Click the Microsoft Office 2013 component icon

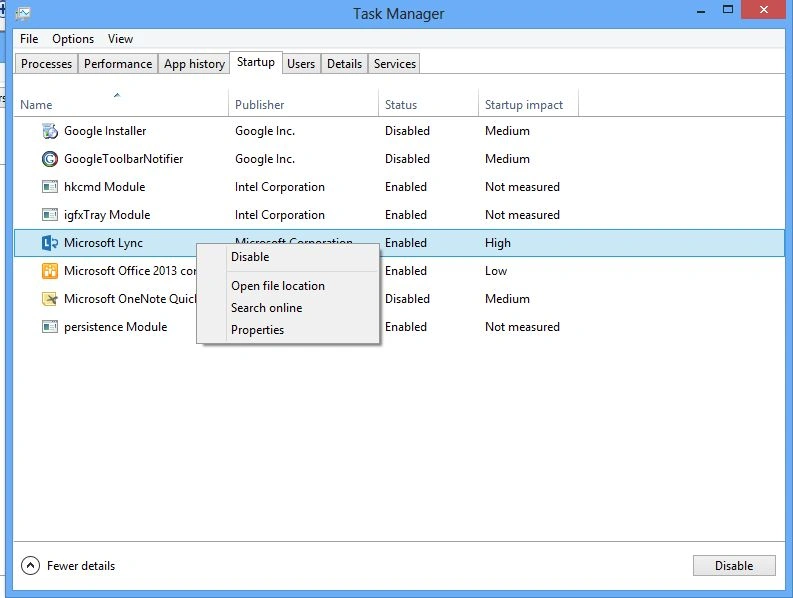(50, 271)
